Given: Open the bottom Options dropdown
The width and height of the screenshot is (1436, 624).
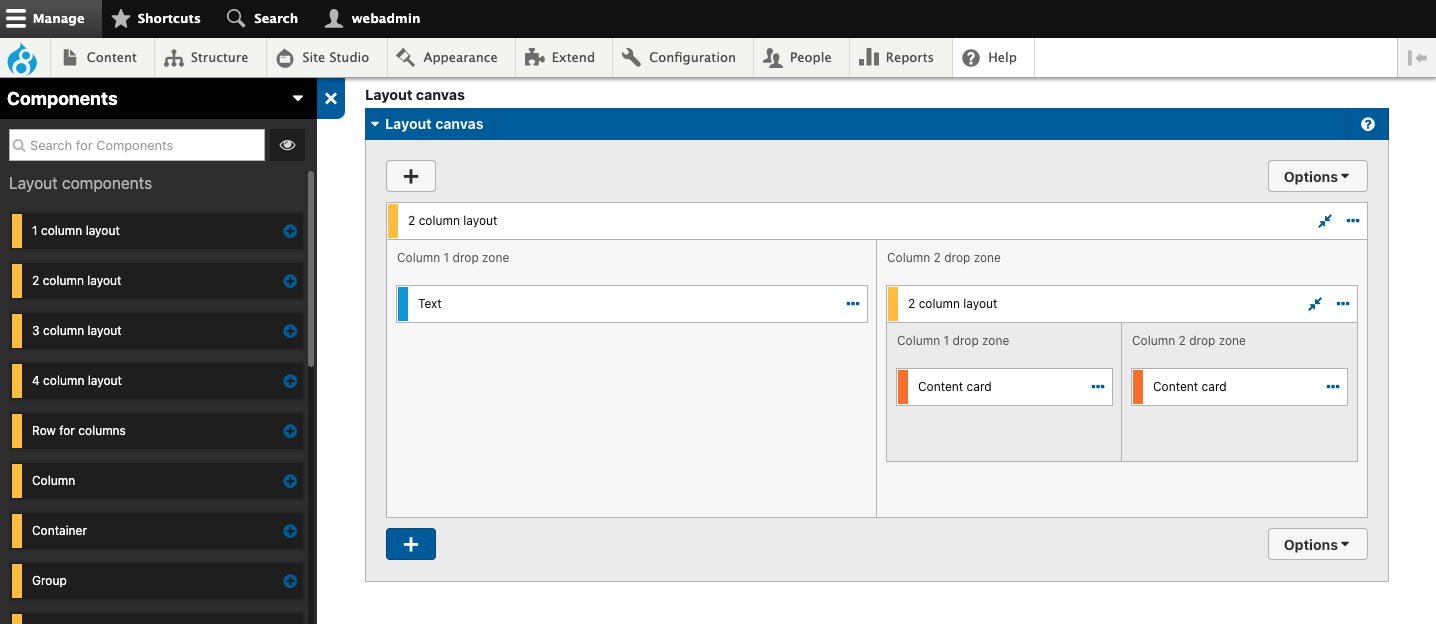Looking at the screenshot, I should tap(1317, 545).
